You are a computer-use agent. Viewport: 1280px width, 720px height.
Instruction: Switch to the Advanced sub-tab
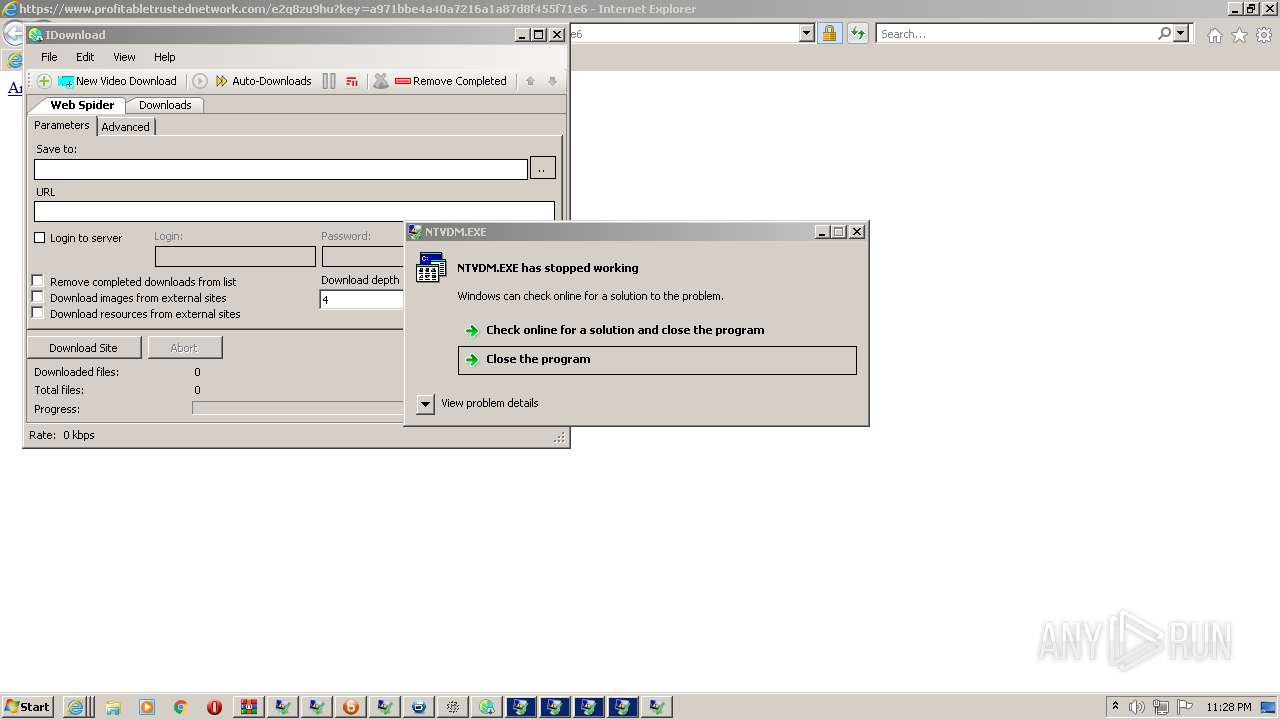[x=125, y=127]
